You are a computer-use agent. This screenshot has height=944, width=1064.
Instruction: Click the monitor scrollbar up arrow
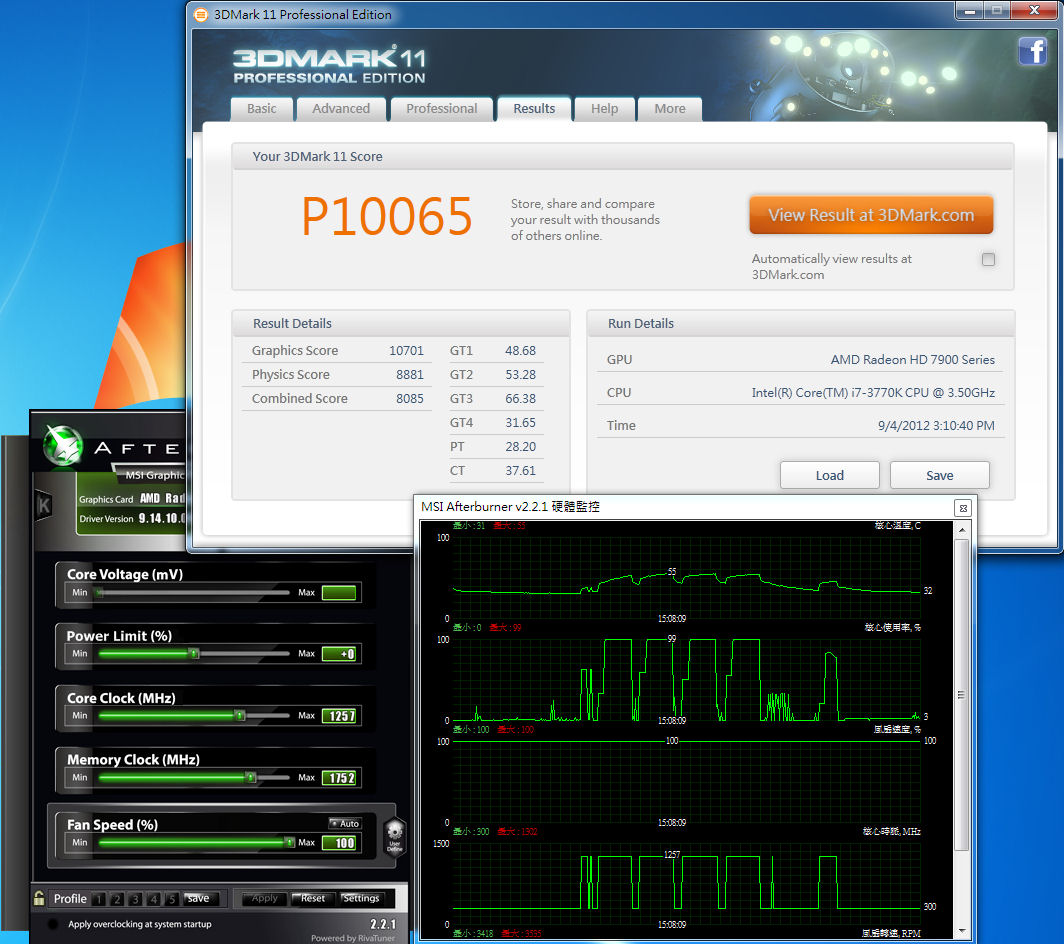click(962, 529)
